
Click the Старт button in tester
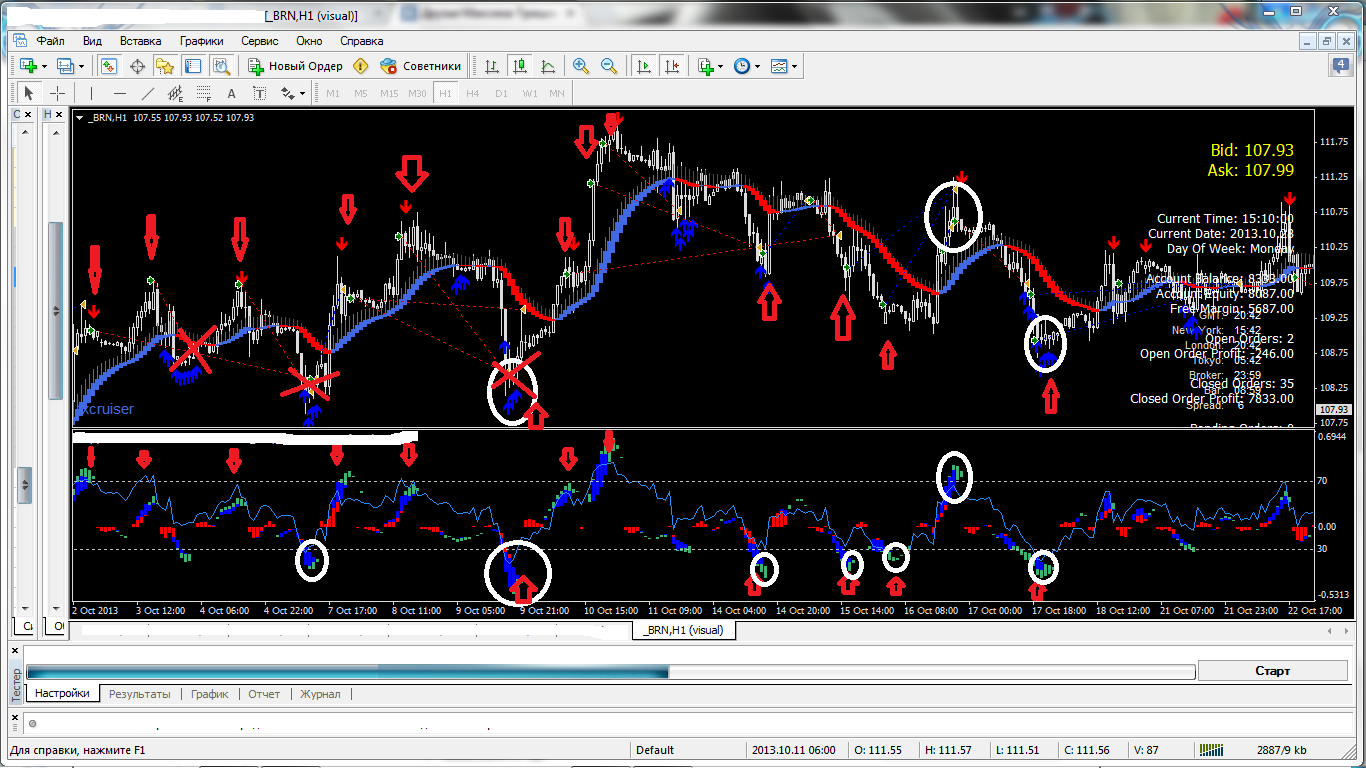coord(1272,671)
